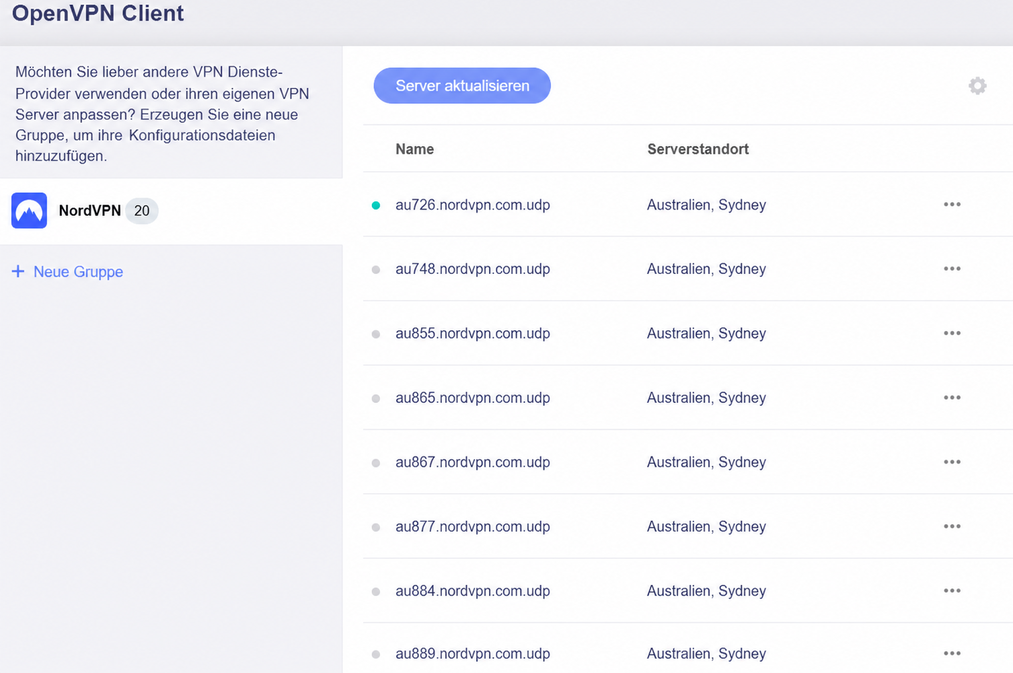Click Australien, Sydney location in au855 row
Image resolution: width=1013 pixels, height=673 pixels.
[706, 334]
